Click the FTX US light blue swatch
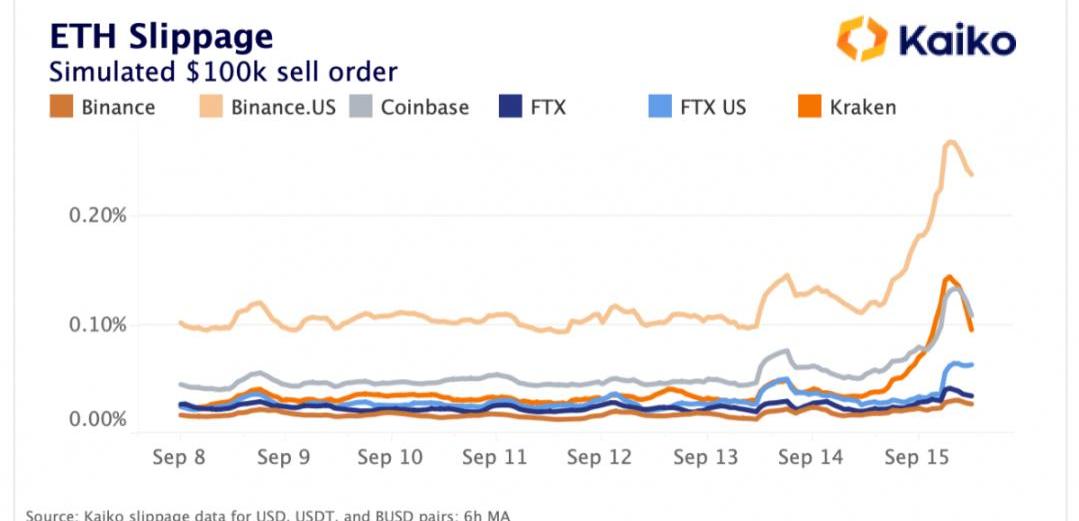Image resolution: width=1079 pixels, height=521 pixels. (x=660, y=106)
